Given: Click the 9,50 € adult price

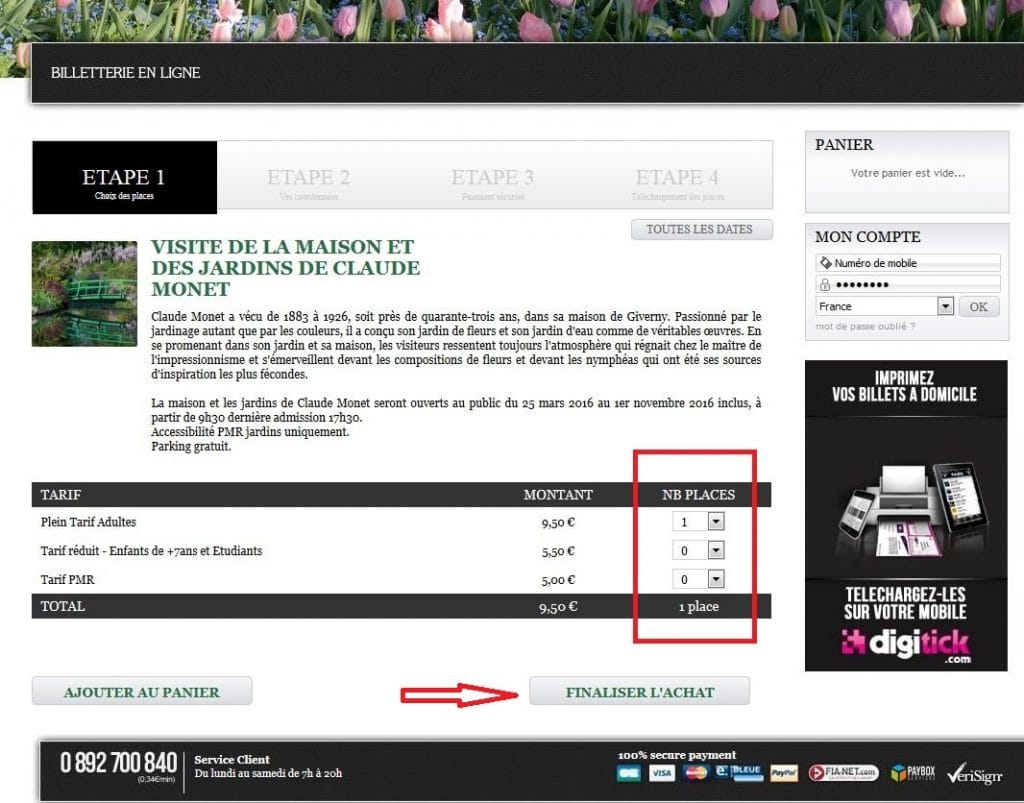Looking at the screenshot, I should point(558,522).
